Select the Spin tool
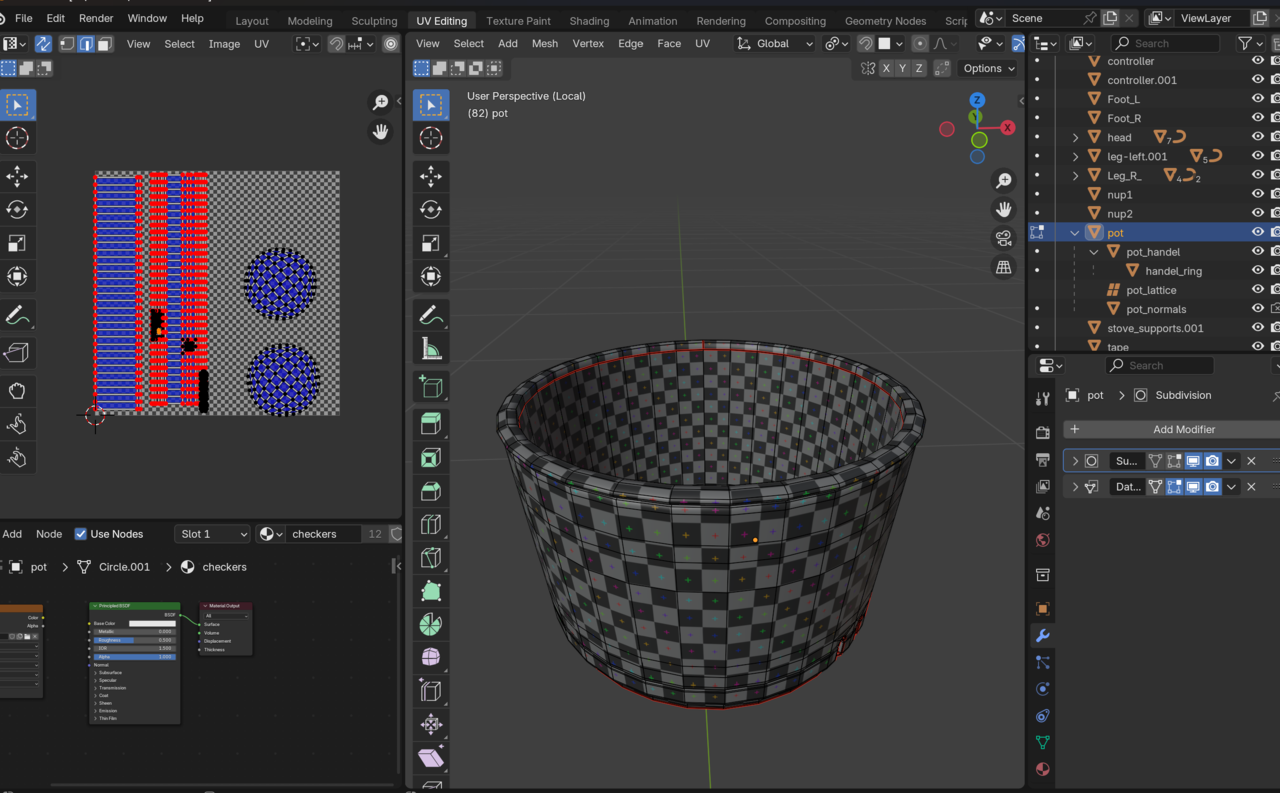Image resolution: width=1280 pixels, height=793 pixels. point(431,624)
